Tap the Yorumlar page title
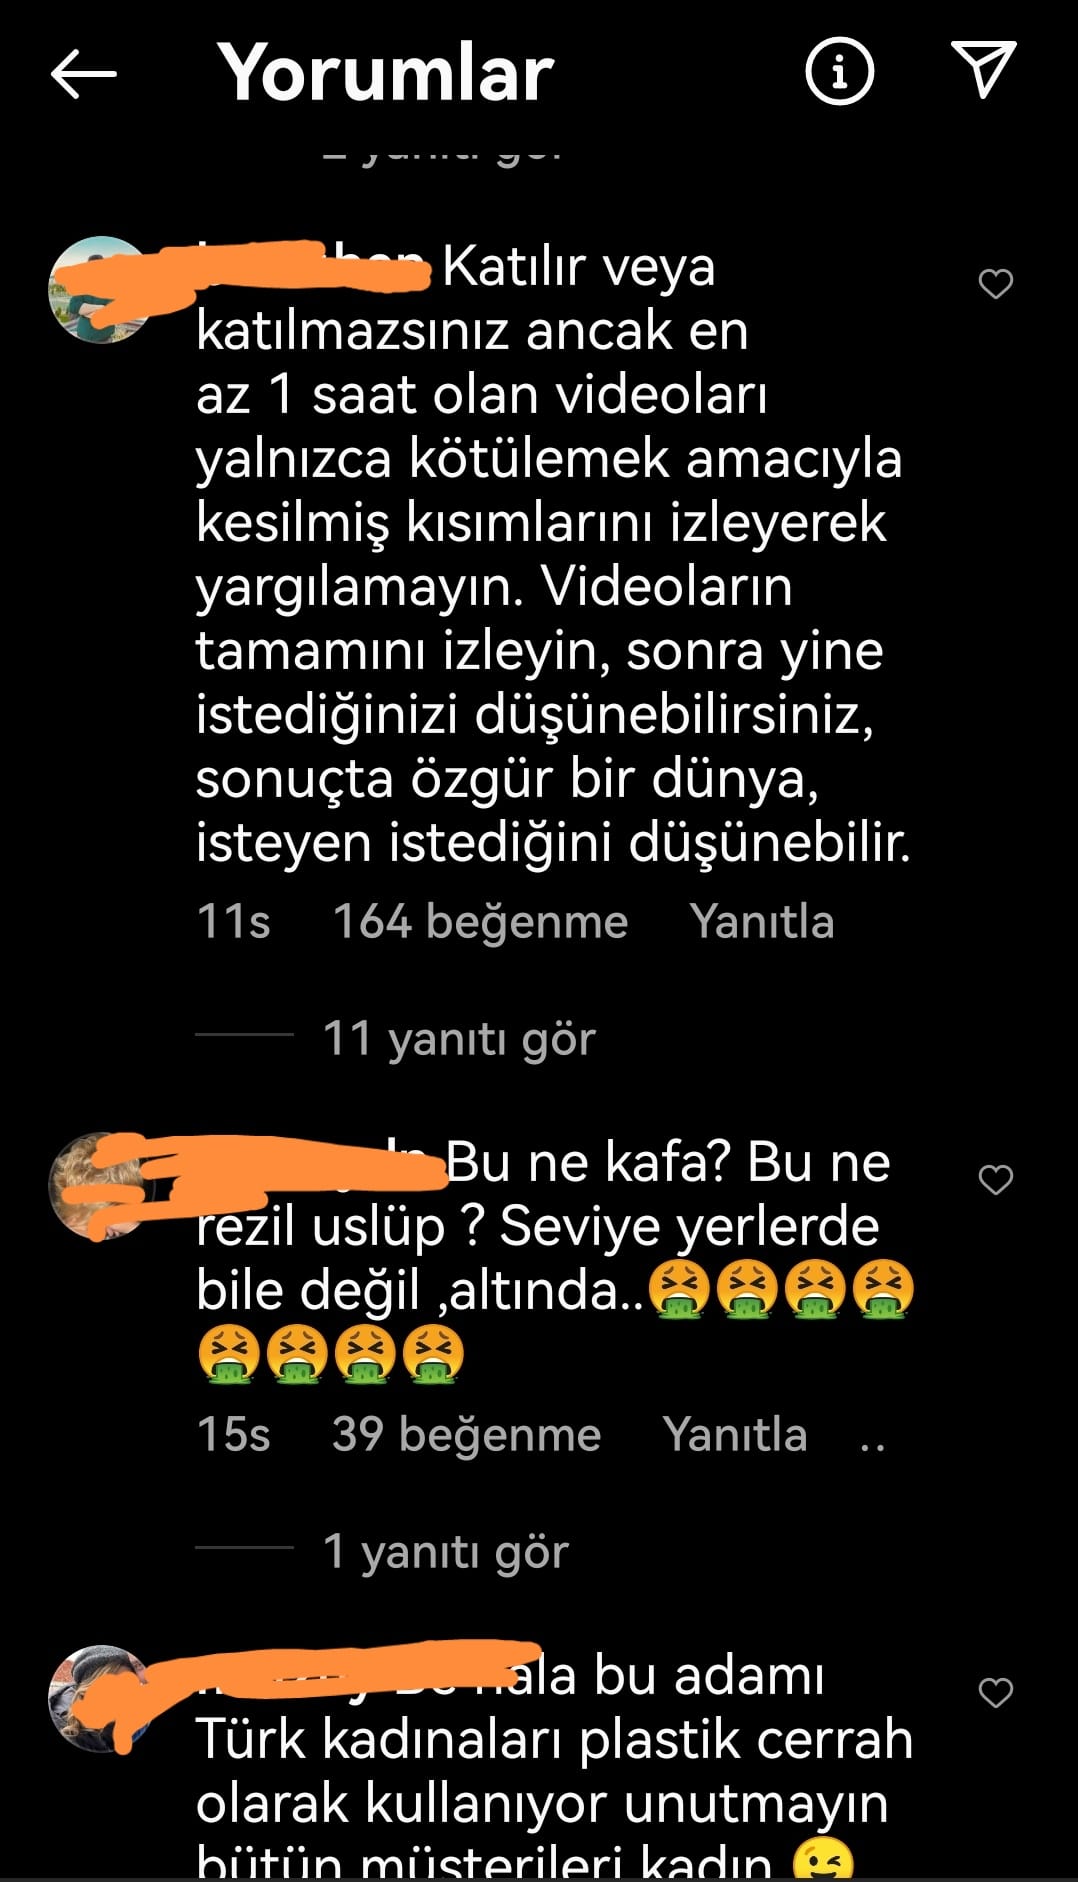The image size is (1078, 1882). click(x=386, y=73)
